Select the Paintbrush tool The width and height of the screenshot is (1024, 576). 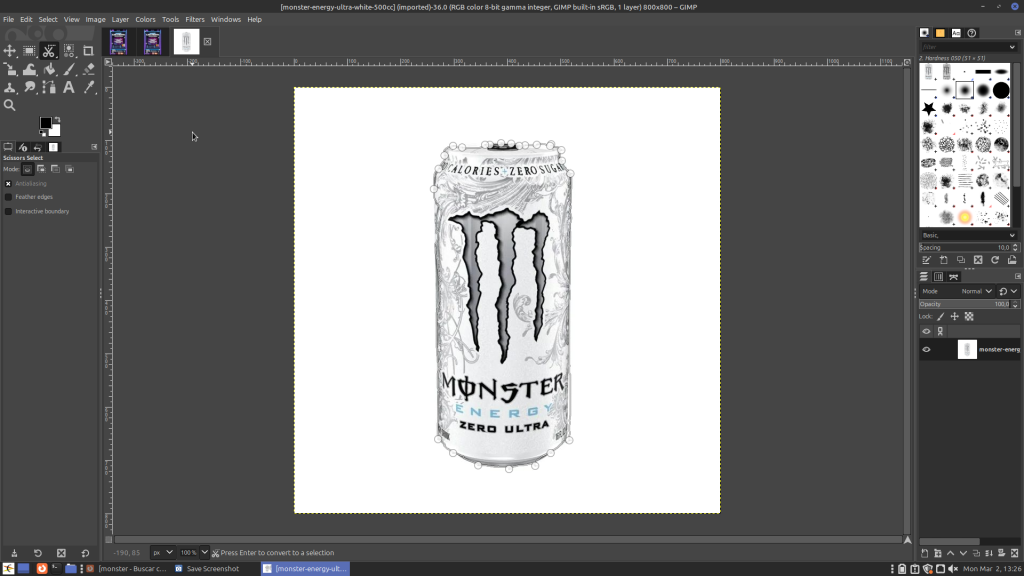(68, 69)
